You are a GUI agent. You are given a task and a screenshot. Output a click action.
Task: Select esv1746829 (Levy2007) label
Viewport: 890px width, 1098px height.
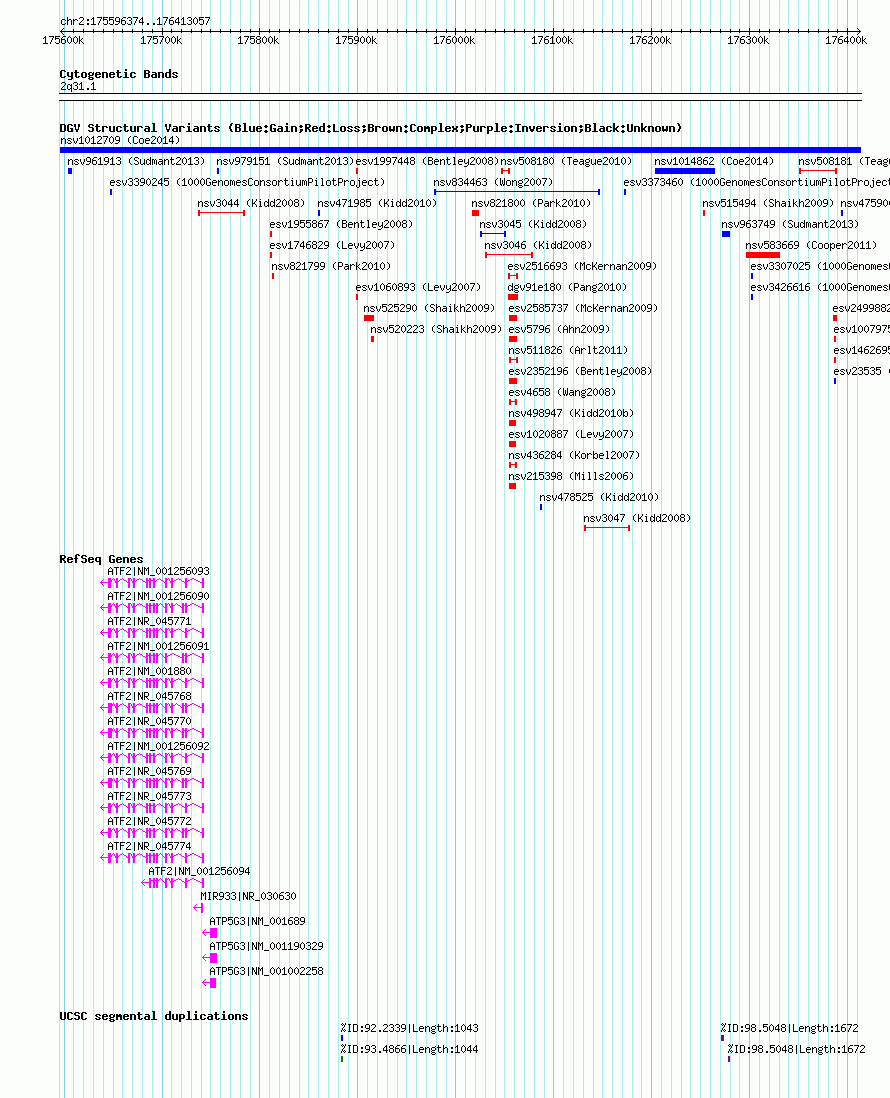332,245
